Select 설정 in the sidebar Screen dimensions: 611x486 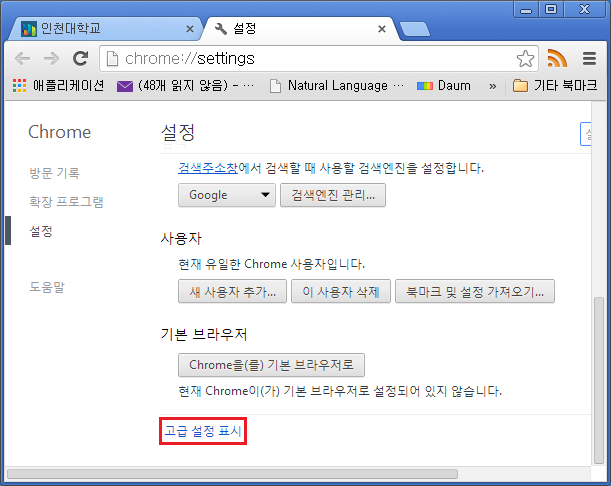tap(41, 231)
